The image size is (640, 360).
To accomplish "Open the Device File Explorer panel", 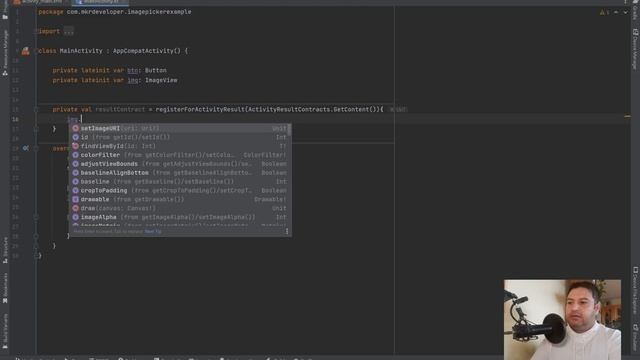I will coord(635,291).
